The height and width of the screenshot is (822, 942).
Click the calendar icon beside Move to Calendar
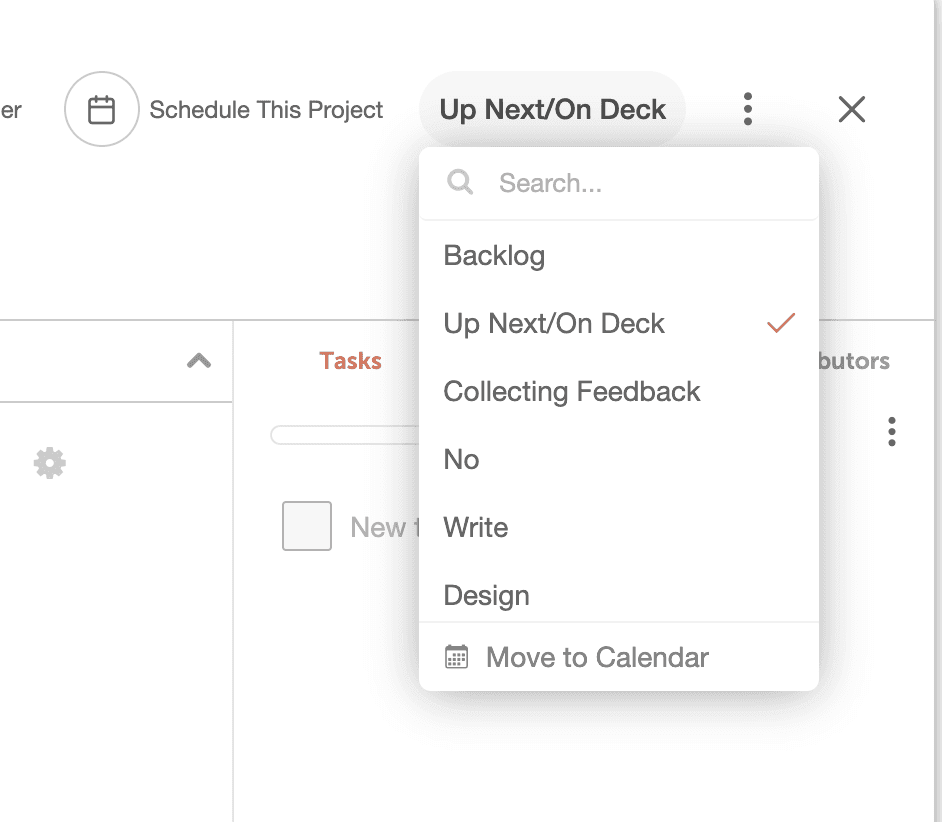click(457, 656)
